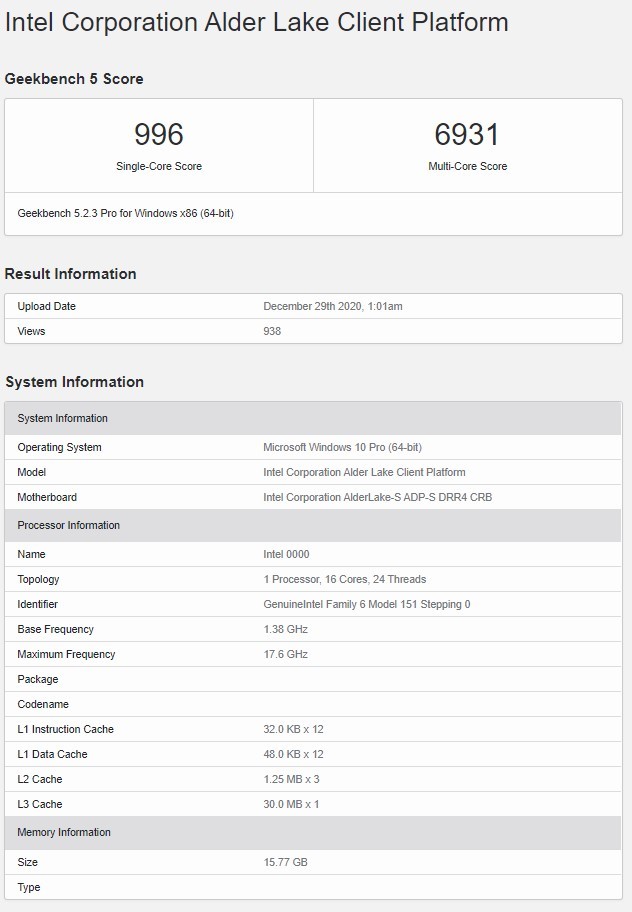
Task: Click 'Geekbench 5.2.3 Pro for Windows x86 (64-bit)' text
Action: pos(126,213)
